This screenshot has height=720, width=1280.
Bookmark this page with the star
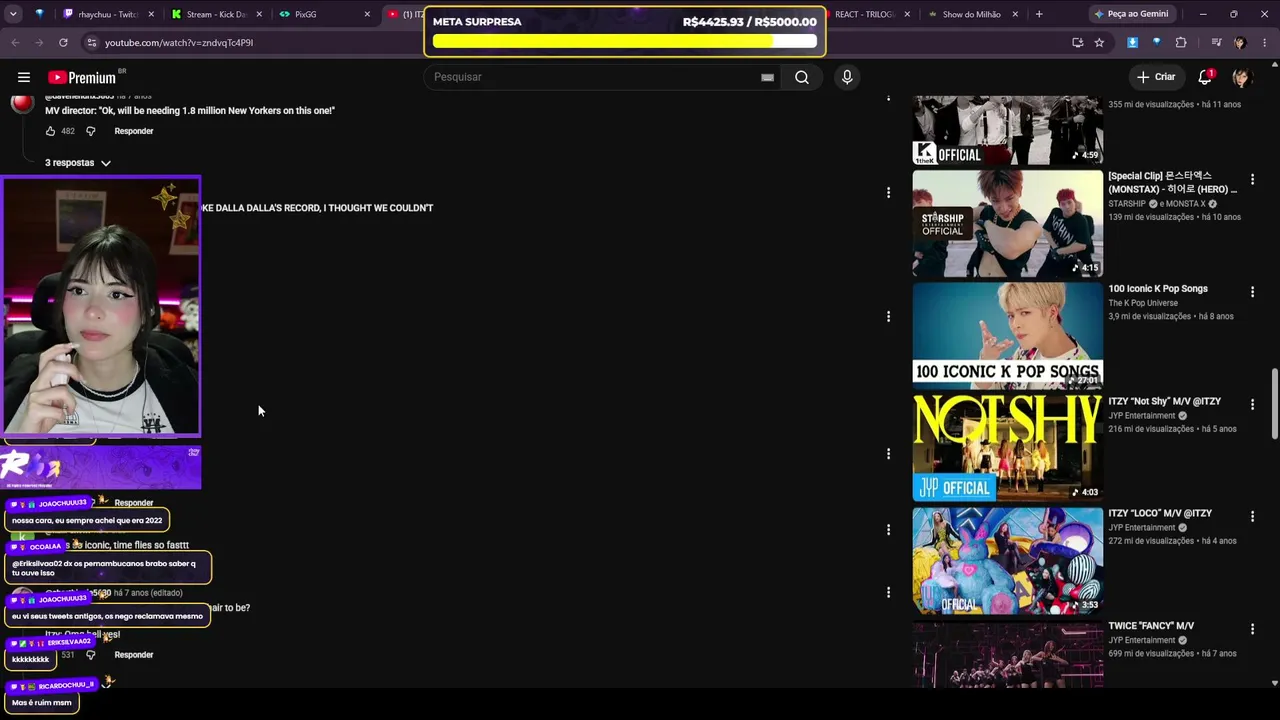pyautogui.click(x=1099, y=43)
